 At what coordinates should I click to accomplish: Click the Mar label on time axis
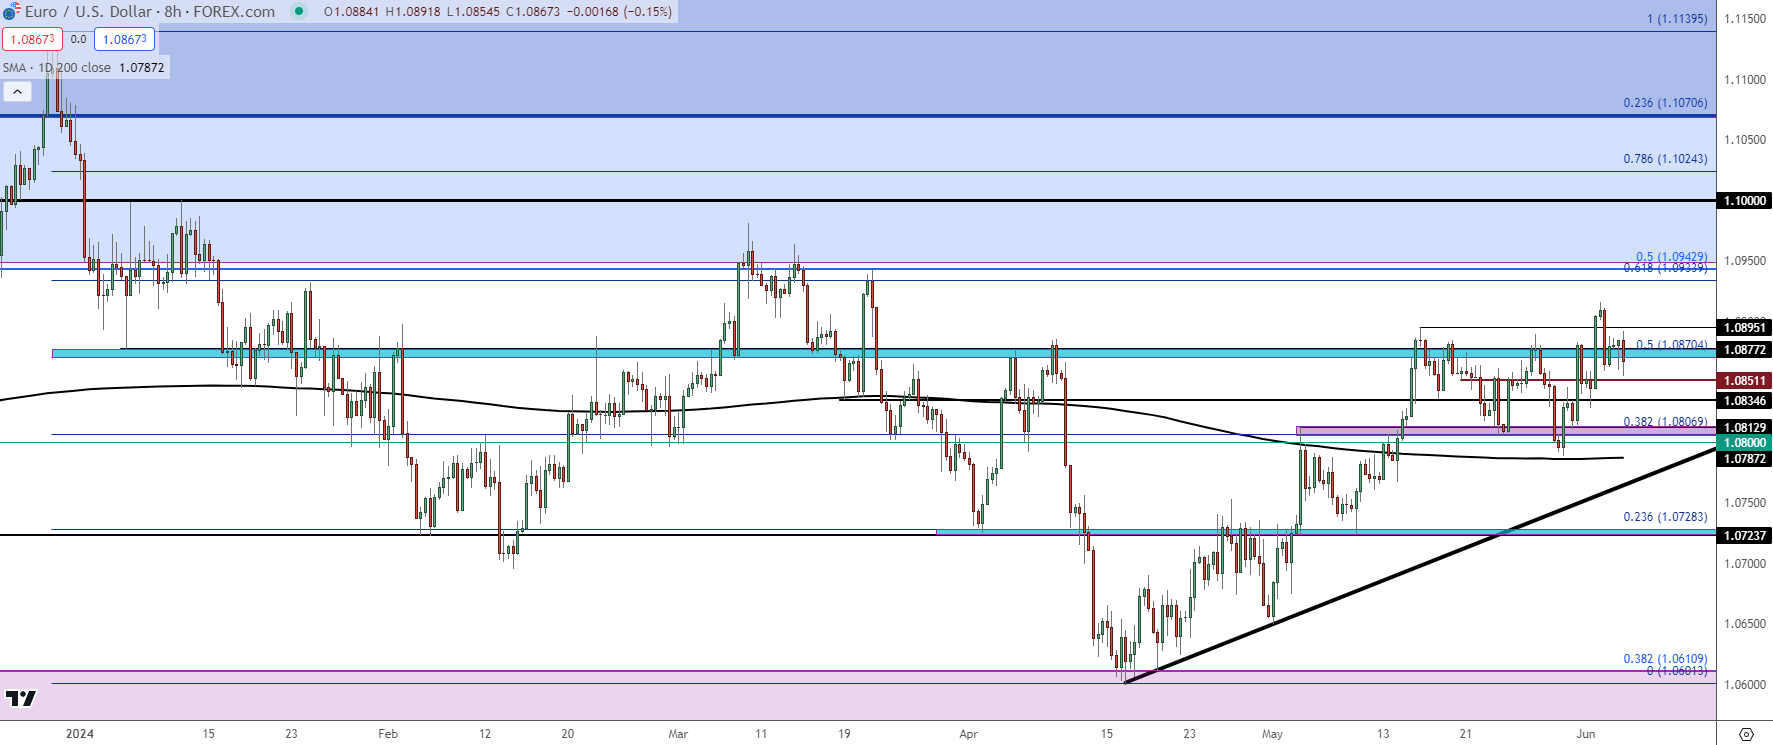(x=678, y=734)
